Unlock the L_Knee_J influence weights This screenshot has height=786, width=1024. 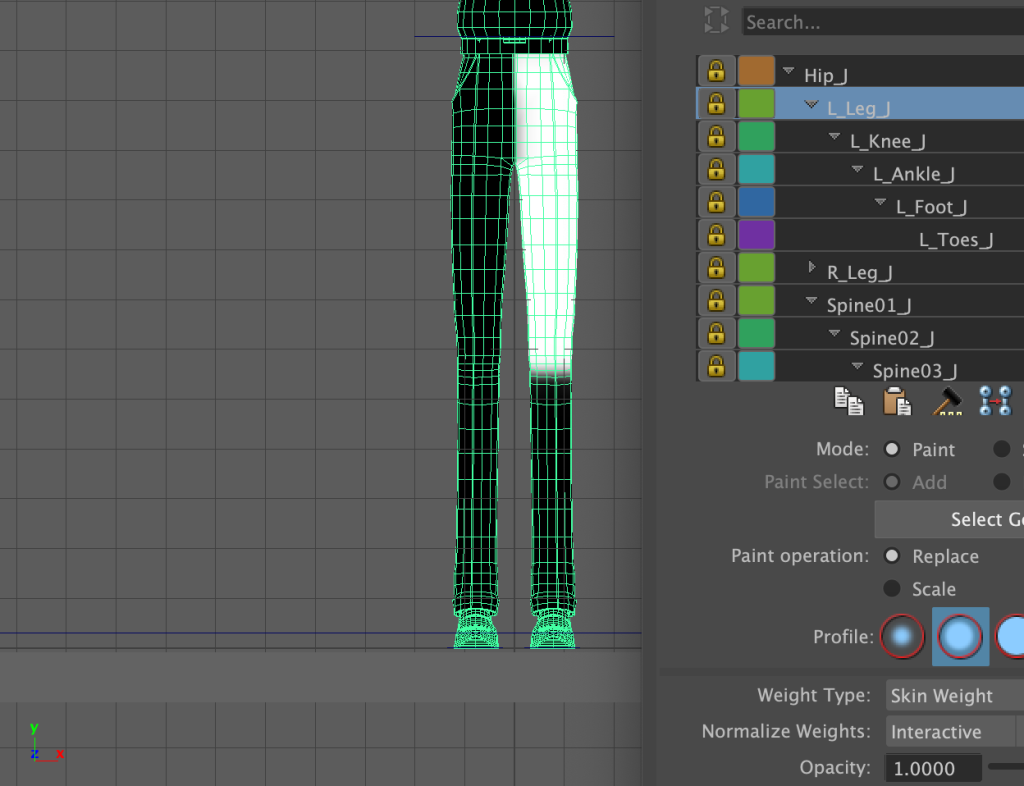[x=715, y=138]
